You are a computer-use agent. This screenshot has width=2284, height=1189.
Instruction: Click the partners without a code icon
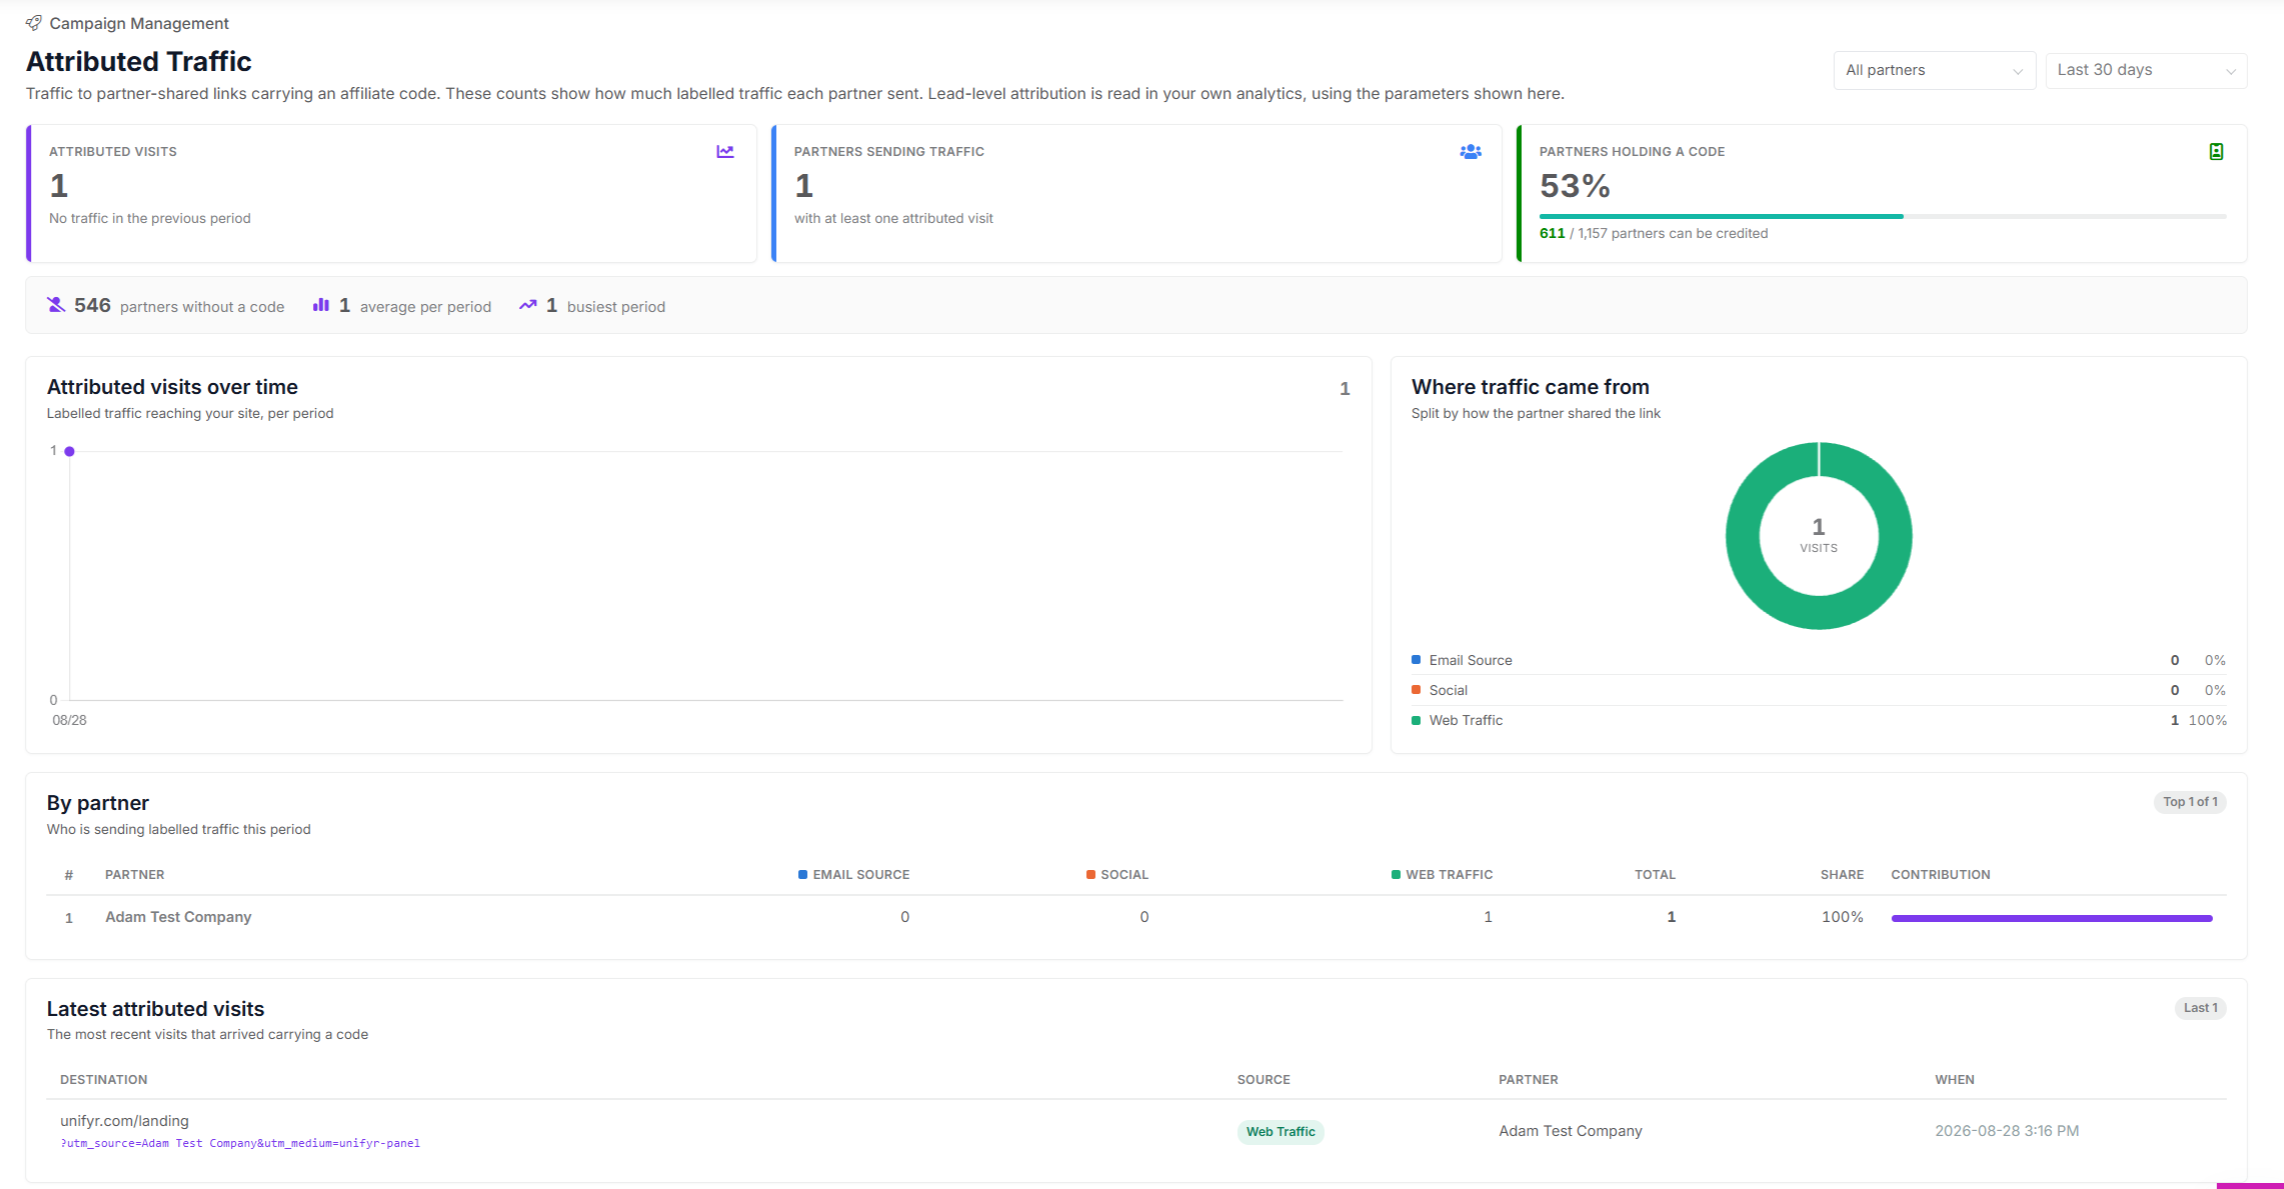pos(56,305)
